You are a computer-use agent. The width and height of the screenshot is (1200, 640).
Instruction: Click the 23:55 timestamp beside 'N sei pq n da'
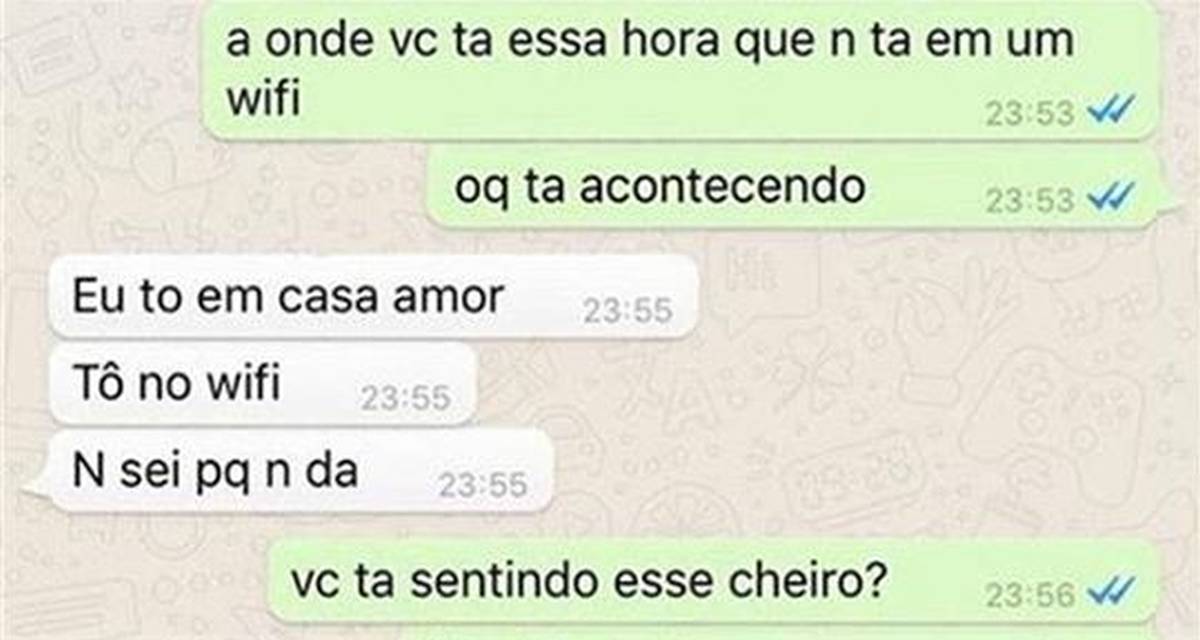click(x=483, y=487)
